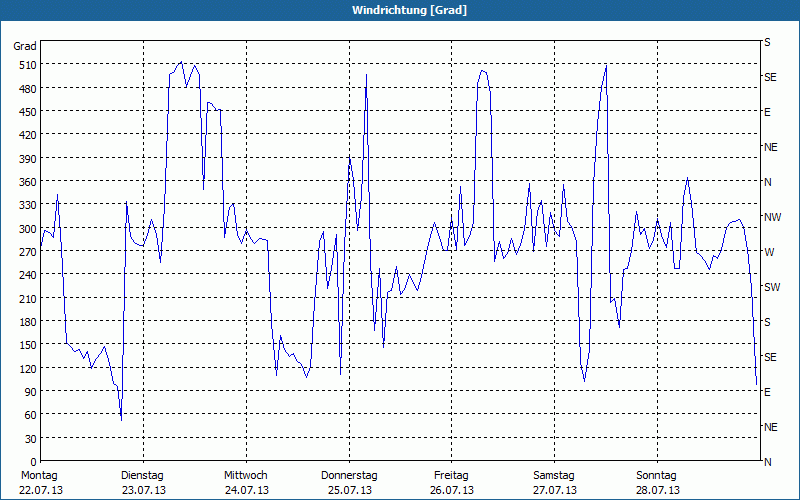Select the 60 y-axis tick label

pos(30,415)
